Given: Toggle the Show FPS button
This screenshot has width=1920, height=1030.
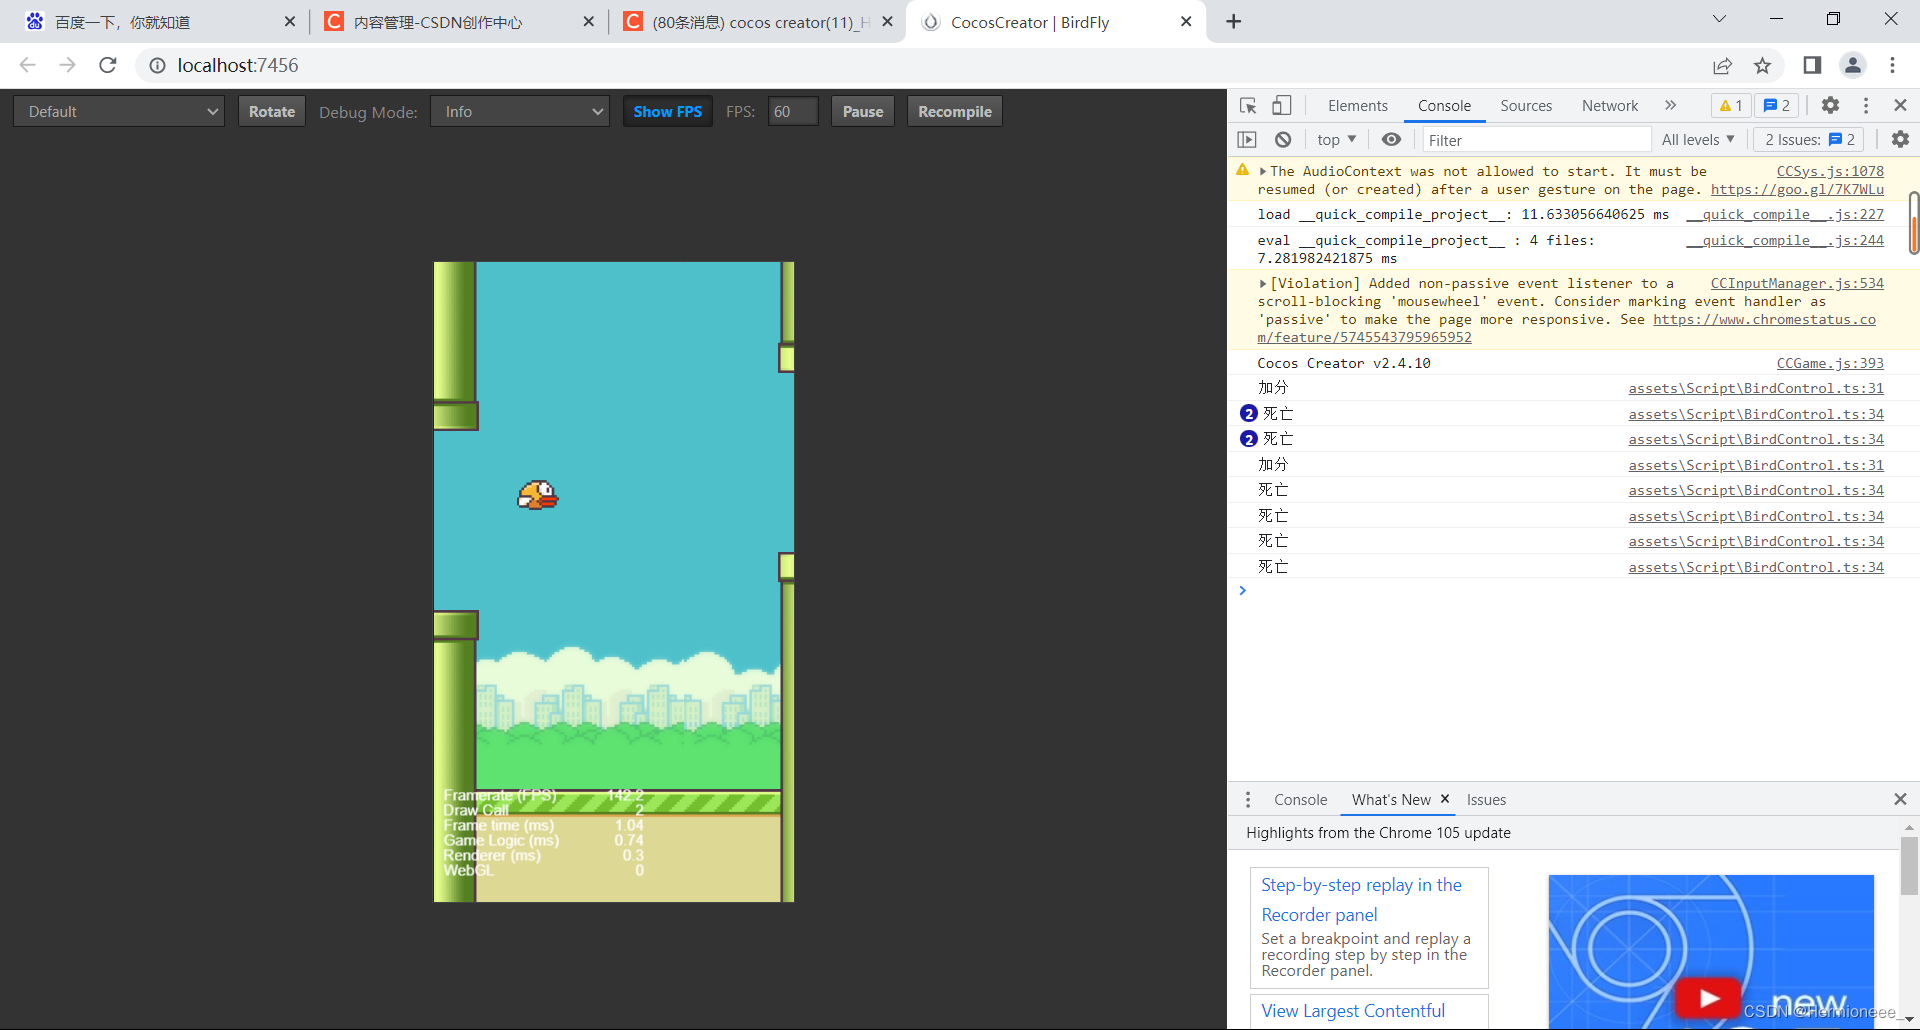Looking at the screenshot, I should (668, 111).
